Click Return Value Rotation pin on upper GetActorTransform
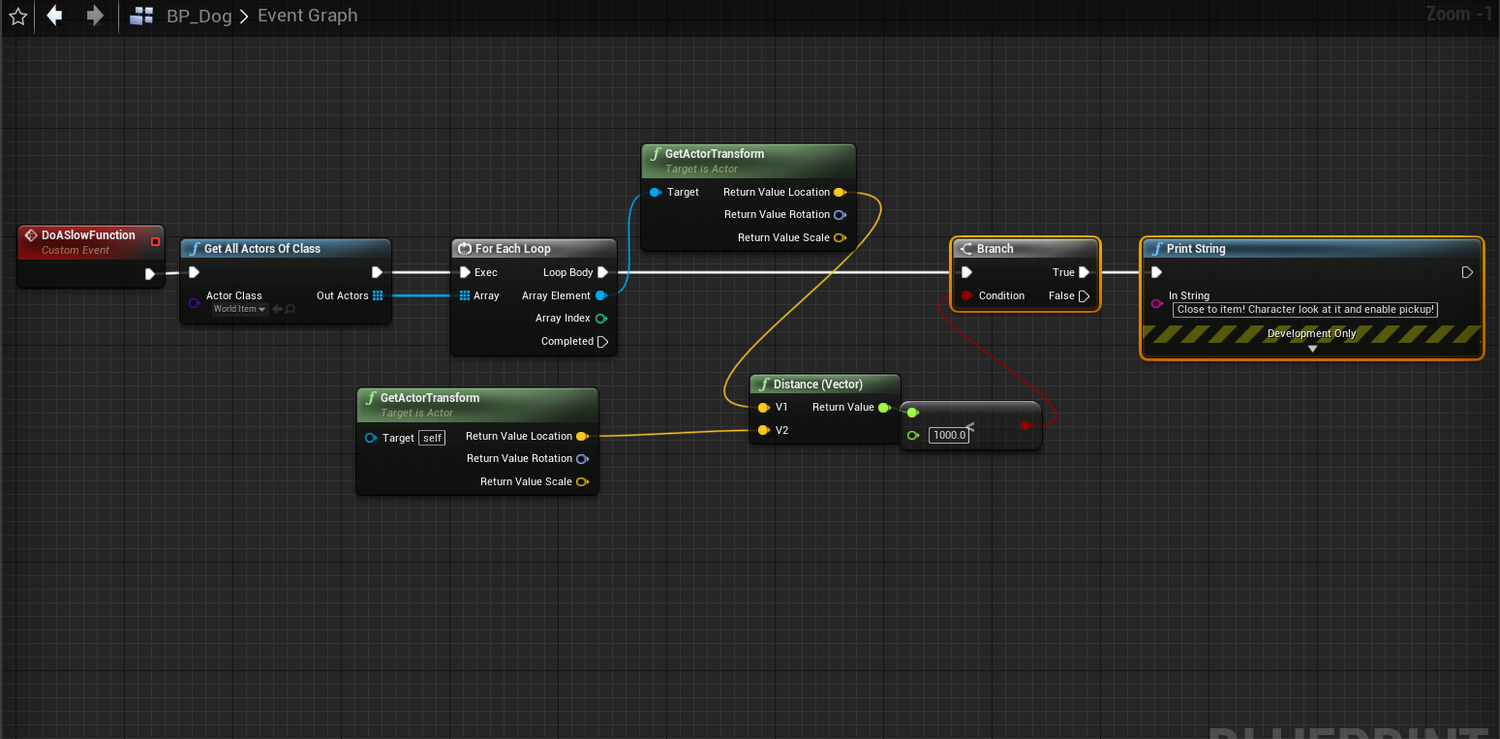Screen dimensions: 1500x739 [x=839, y=214]
